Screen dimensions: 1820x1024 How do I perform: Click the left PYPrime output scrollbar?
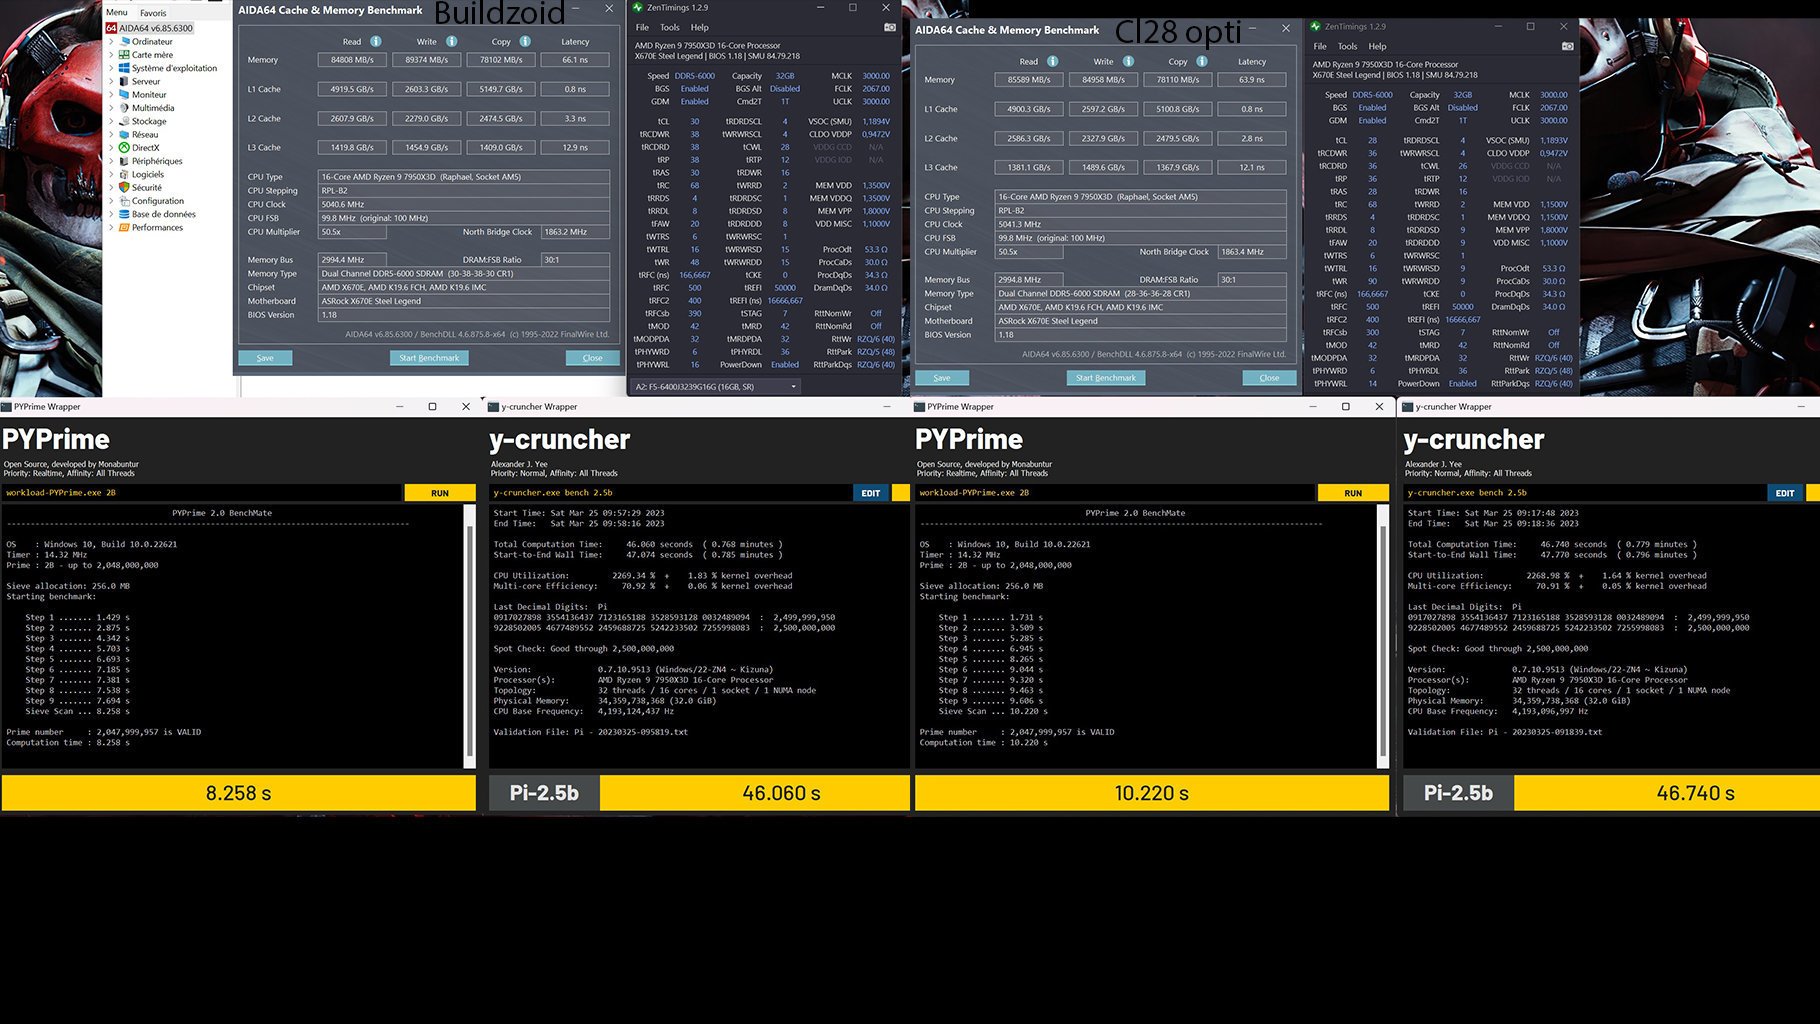(470, 637)
